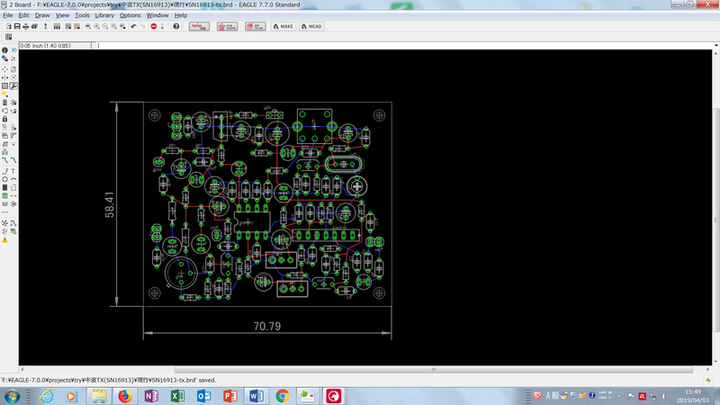Print the board using the printer icon
This screenshot has height=405, width=720.
[27, 26]
